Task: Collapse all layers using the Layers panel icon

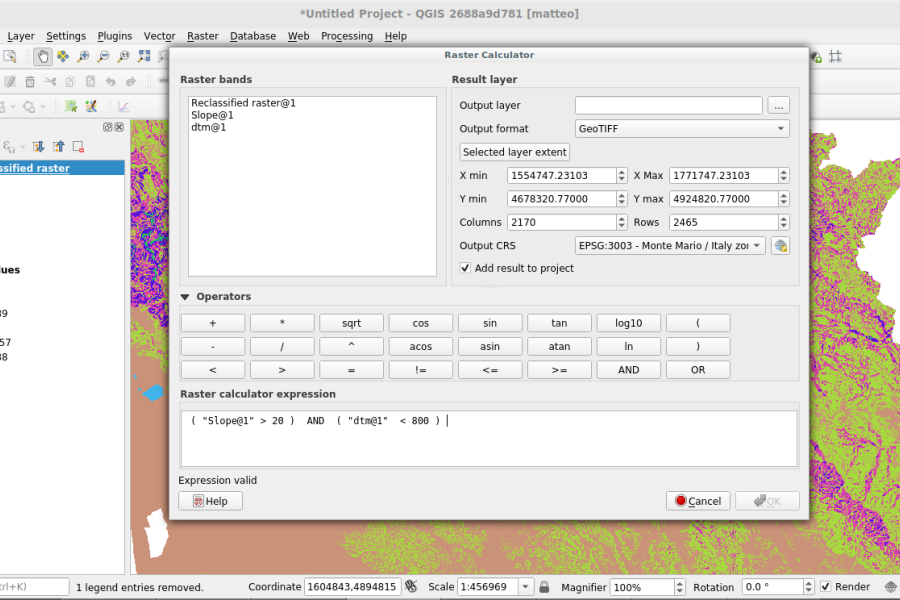Action: [59, 147]
